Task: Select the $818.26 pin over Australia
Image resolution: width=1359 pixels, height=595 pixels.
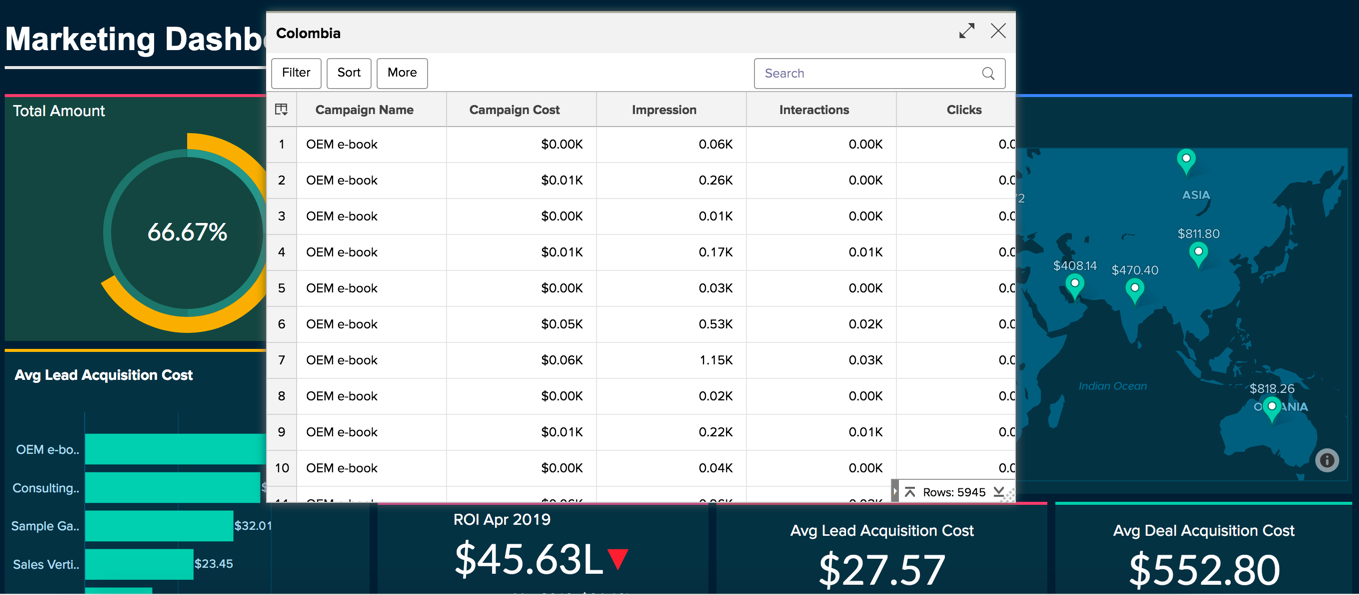Action: coord(1271,408)
